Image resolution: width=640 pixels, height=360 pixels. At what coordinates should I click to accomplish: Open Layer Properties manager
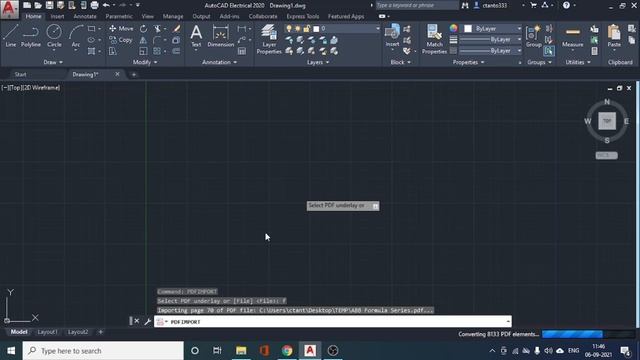pyautogui.click(x=269, y=39)
